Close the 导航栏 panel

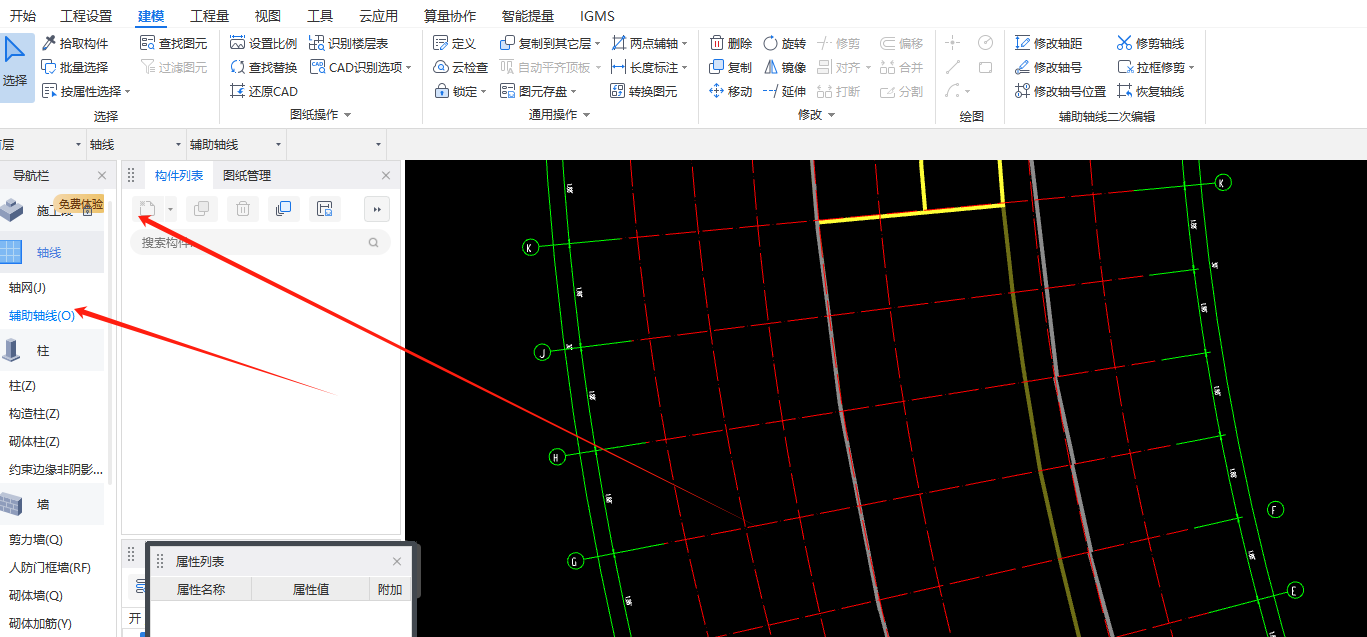coord(101,175)
